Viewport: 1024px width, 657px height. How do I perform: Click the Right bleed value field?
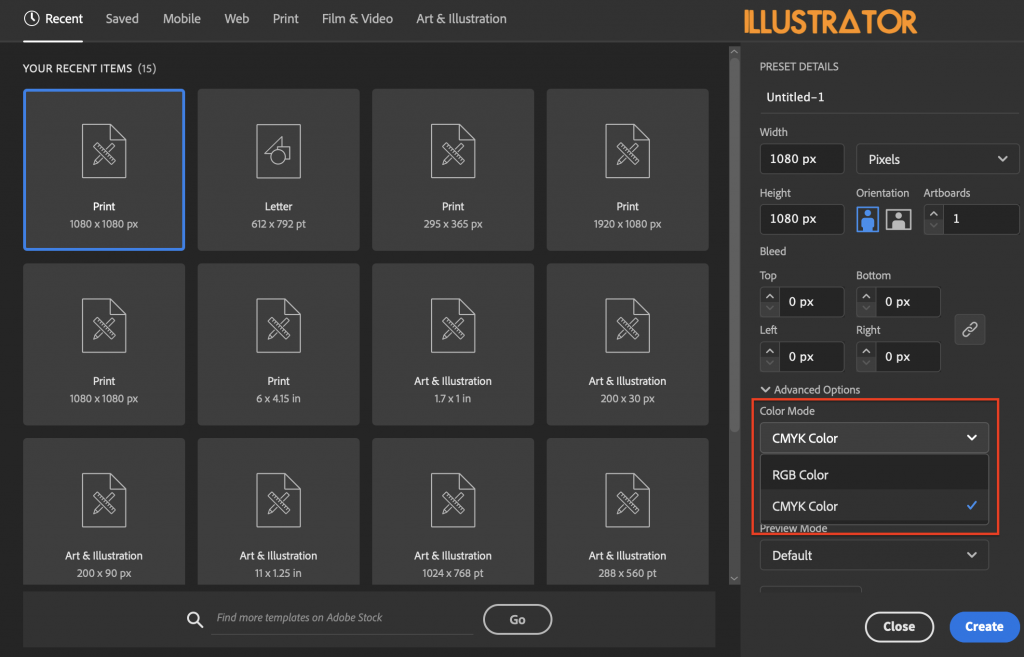pyautogui.click(x=908, y=357)
